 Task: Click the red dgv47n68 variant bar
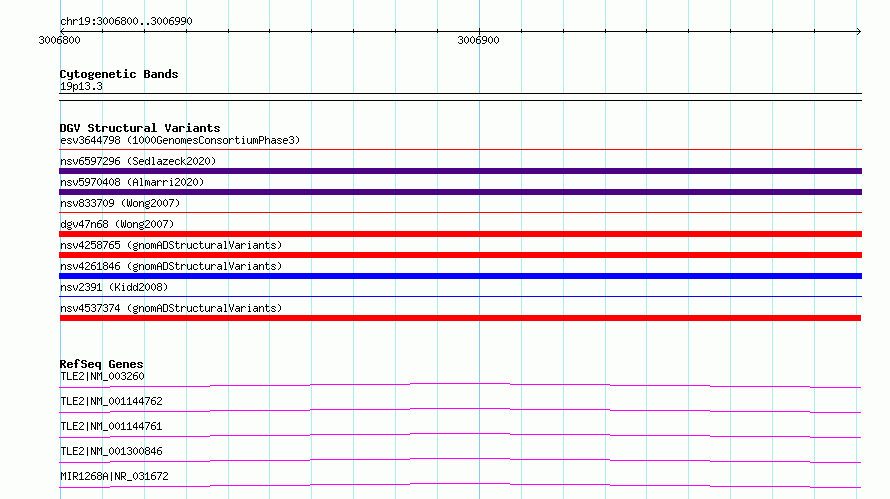[460, 234]
